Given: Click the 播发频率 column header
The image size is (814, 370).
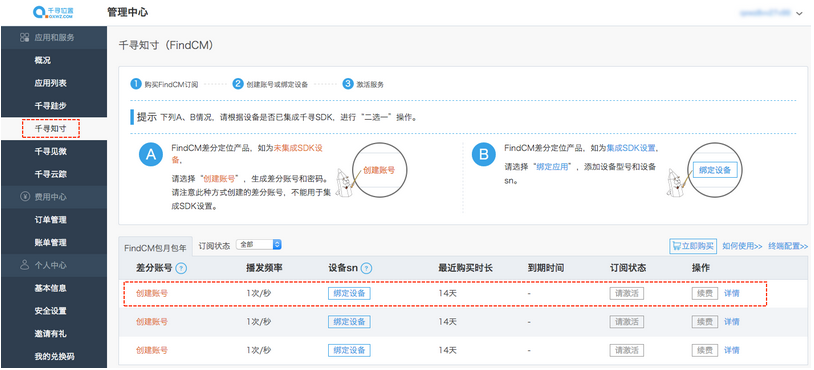Looking at the screenshot, I should pos(265,268).
